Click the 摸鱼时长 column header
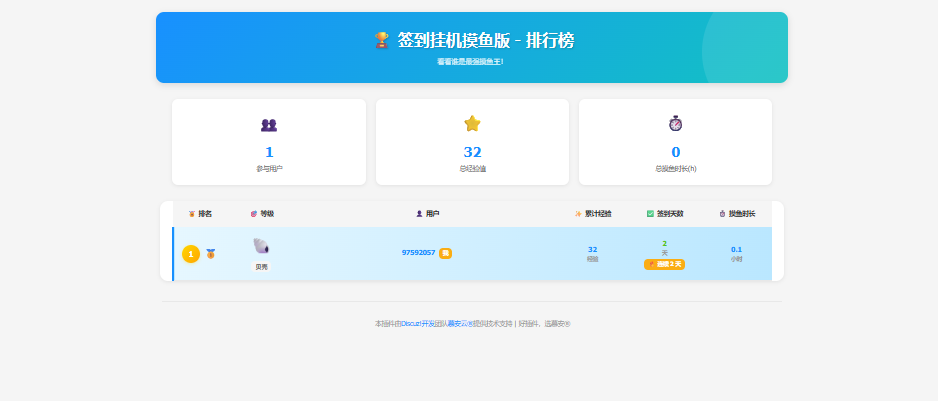 pyautogui.click(x=741, y=214)
